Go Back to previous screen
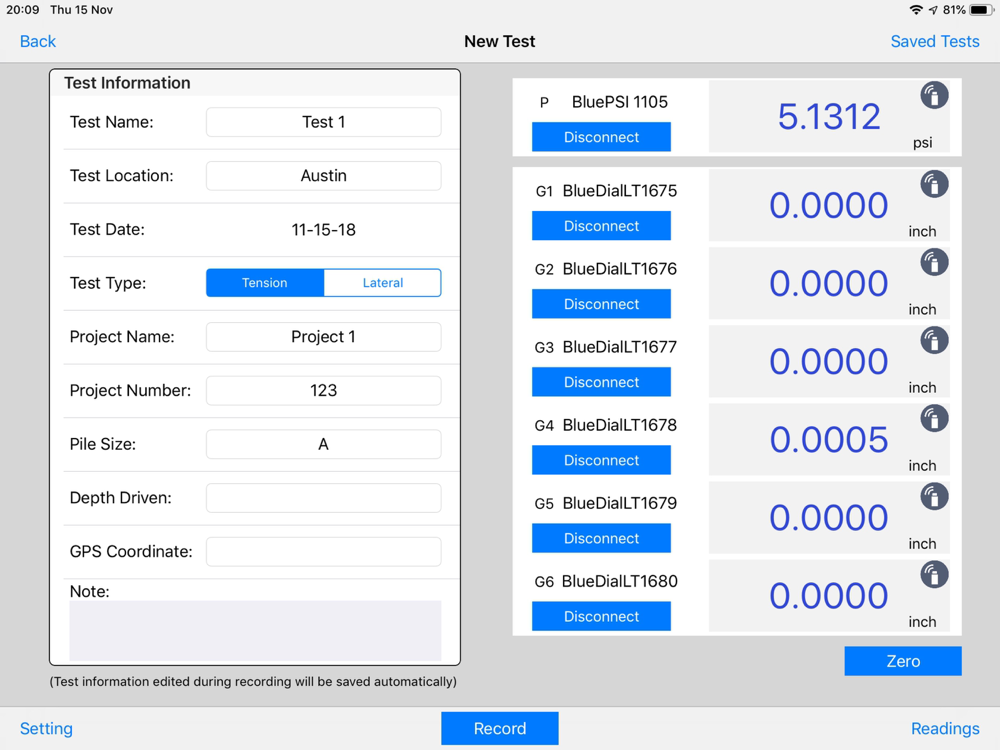 [38, 41]
